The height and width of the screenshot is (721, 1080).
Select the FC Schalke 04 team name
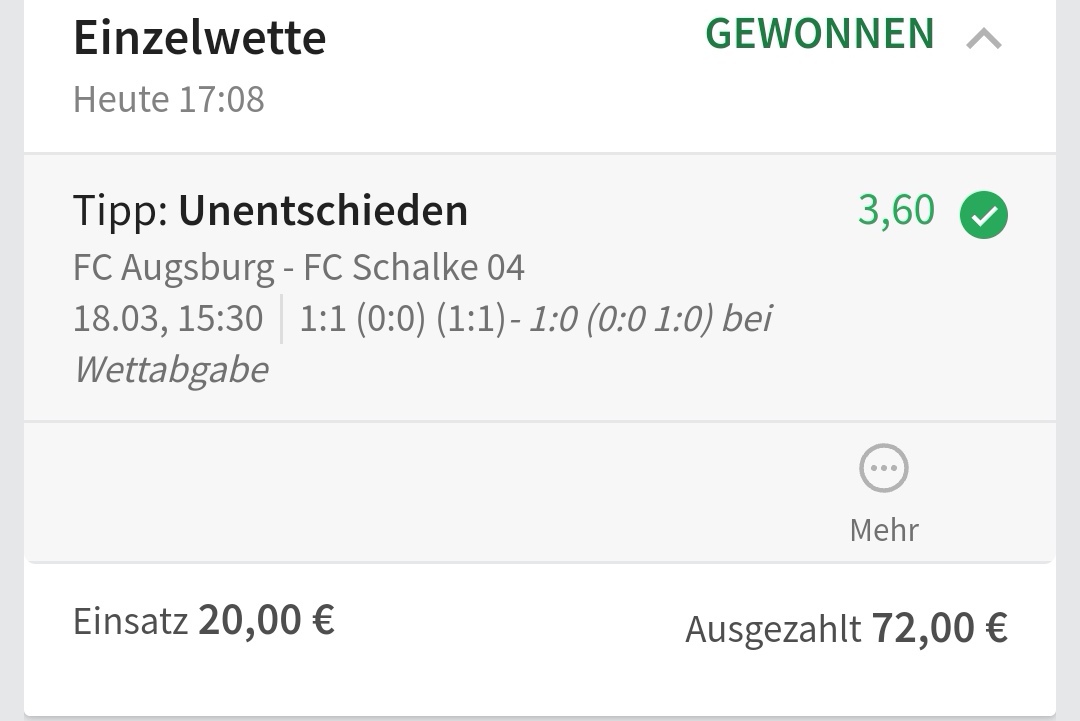tap(414, 268)
